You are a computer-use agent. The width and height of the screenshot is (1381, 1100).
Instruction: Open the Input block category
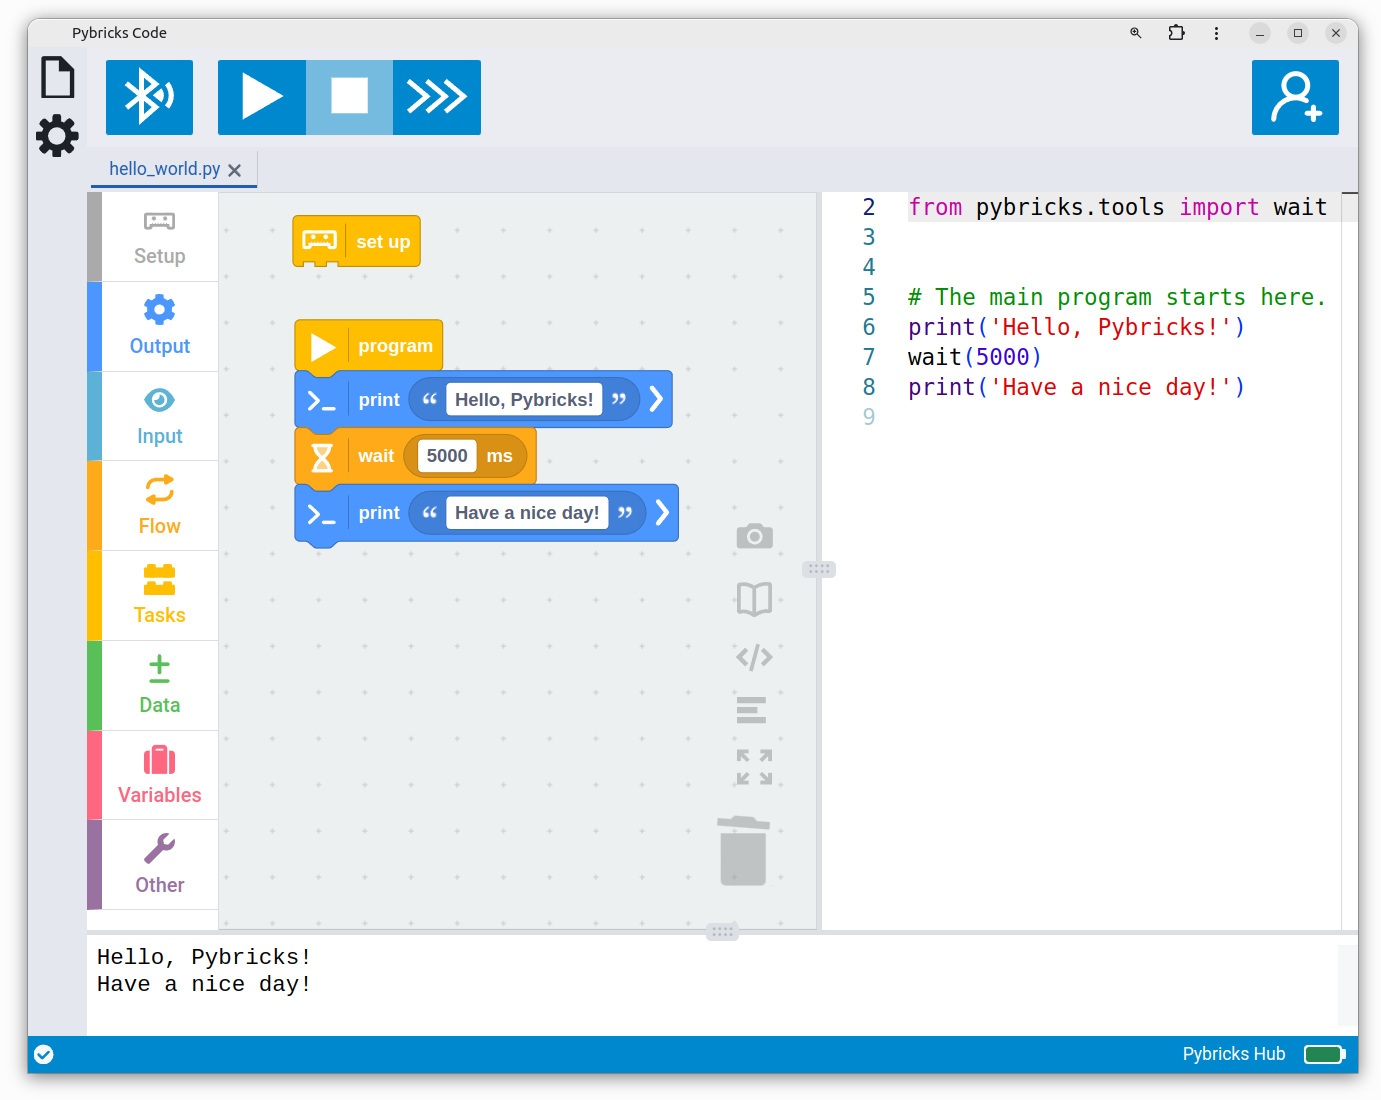(x=159, y=416)
